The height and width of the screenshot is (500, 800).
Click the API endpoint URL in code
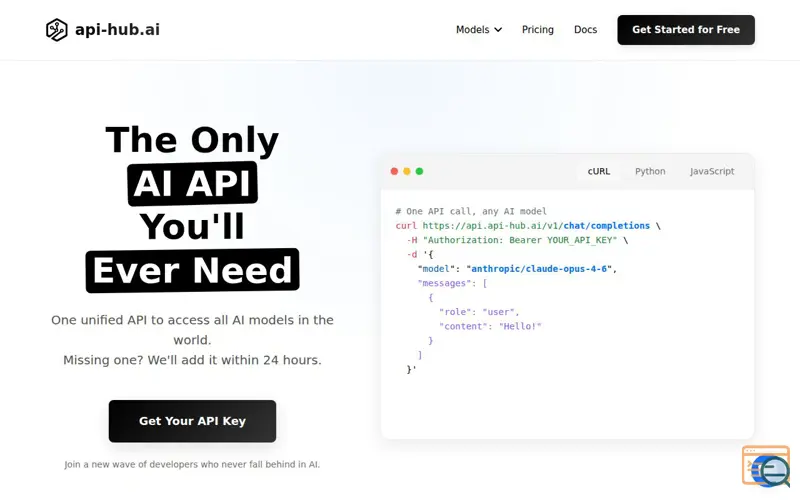536,226
